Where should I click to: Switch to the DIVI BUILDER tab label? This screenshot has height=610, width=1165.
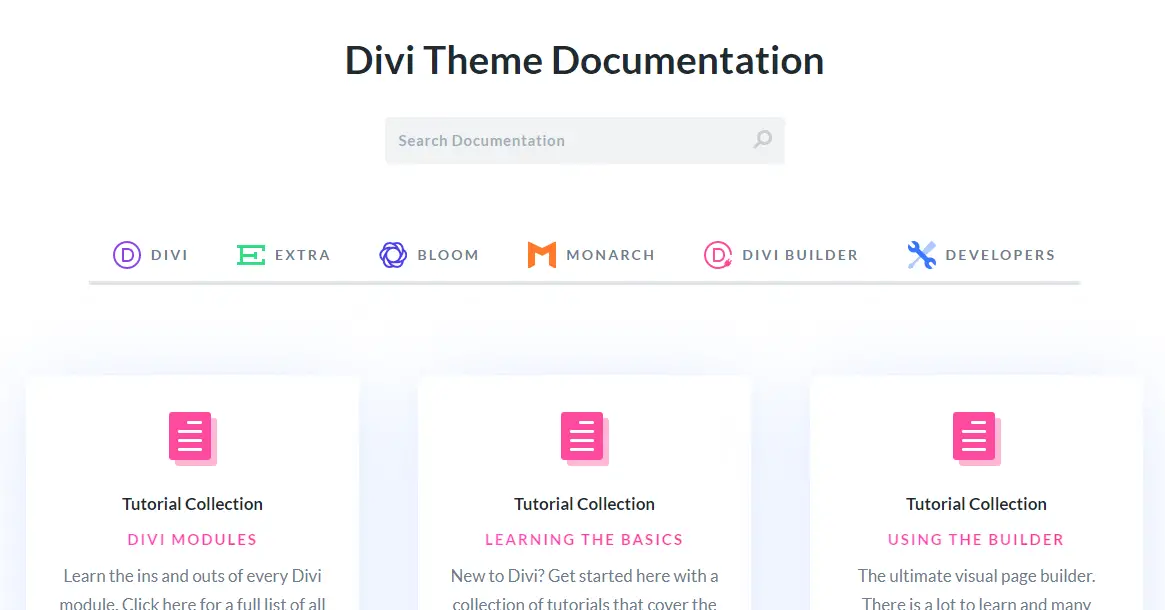click(x=800, y=255)
